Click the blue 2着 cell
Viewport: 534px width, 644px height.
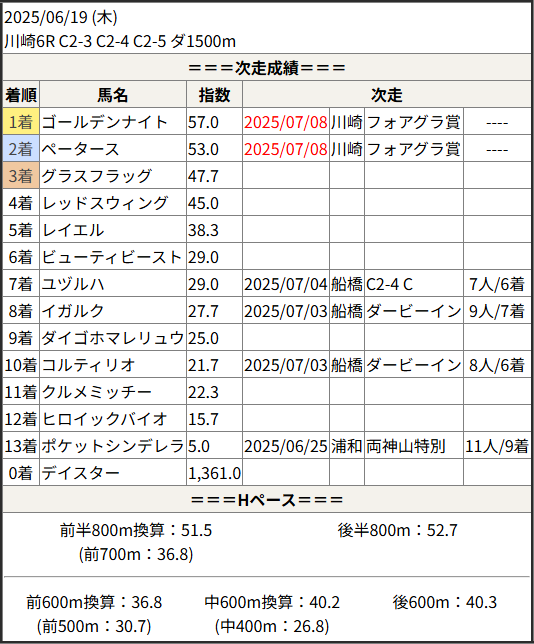pyautogui.click(x=21, y=149)
